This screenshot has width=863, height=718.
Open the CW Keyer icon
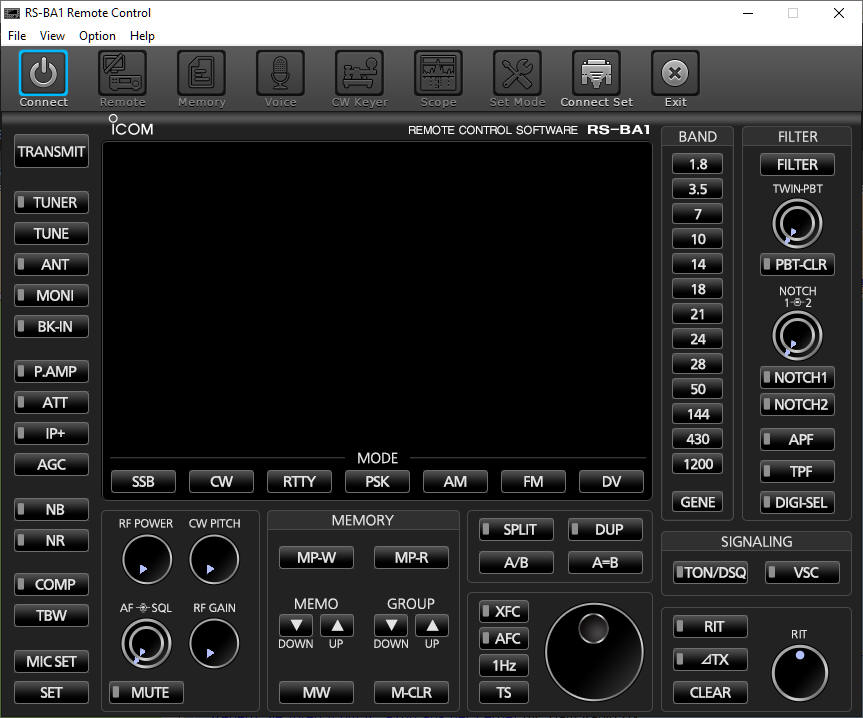(359, 74)
